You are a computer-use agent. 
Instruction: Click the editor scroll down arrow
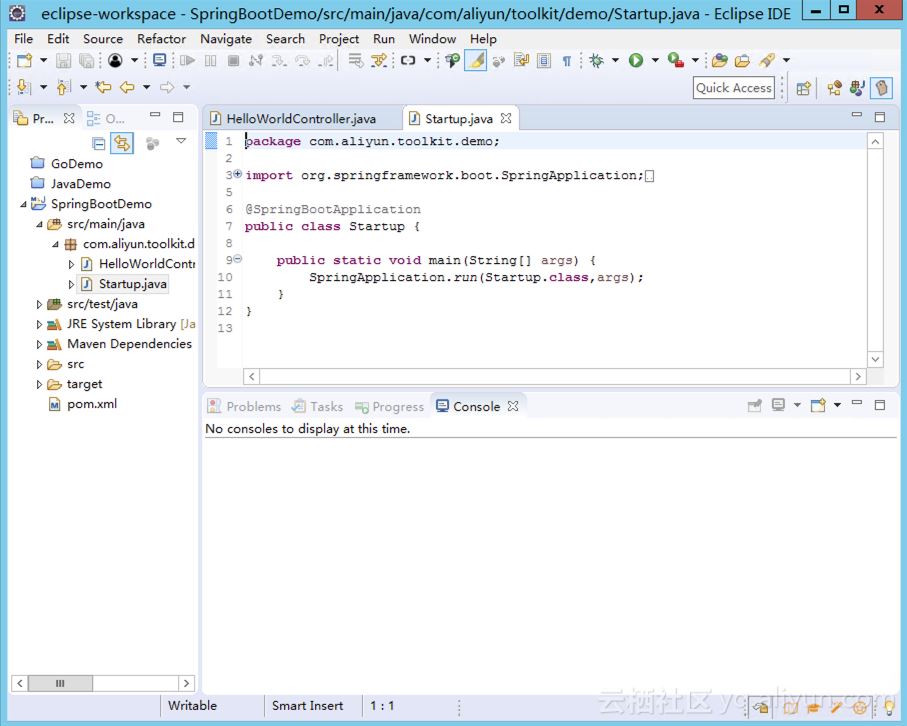(x=875, y=359)
